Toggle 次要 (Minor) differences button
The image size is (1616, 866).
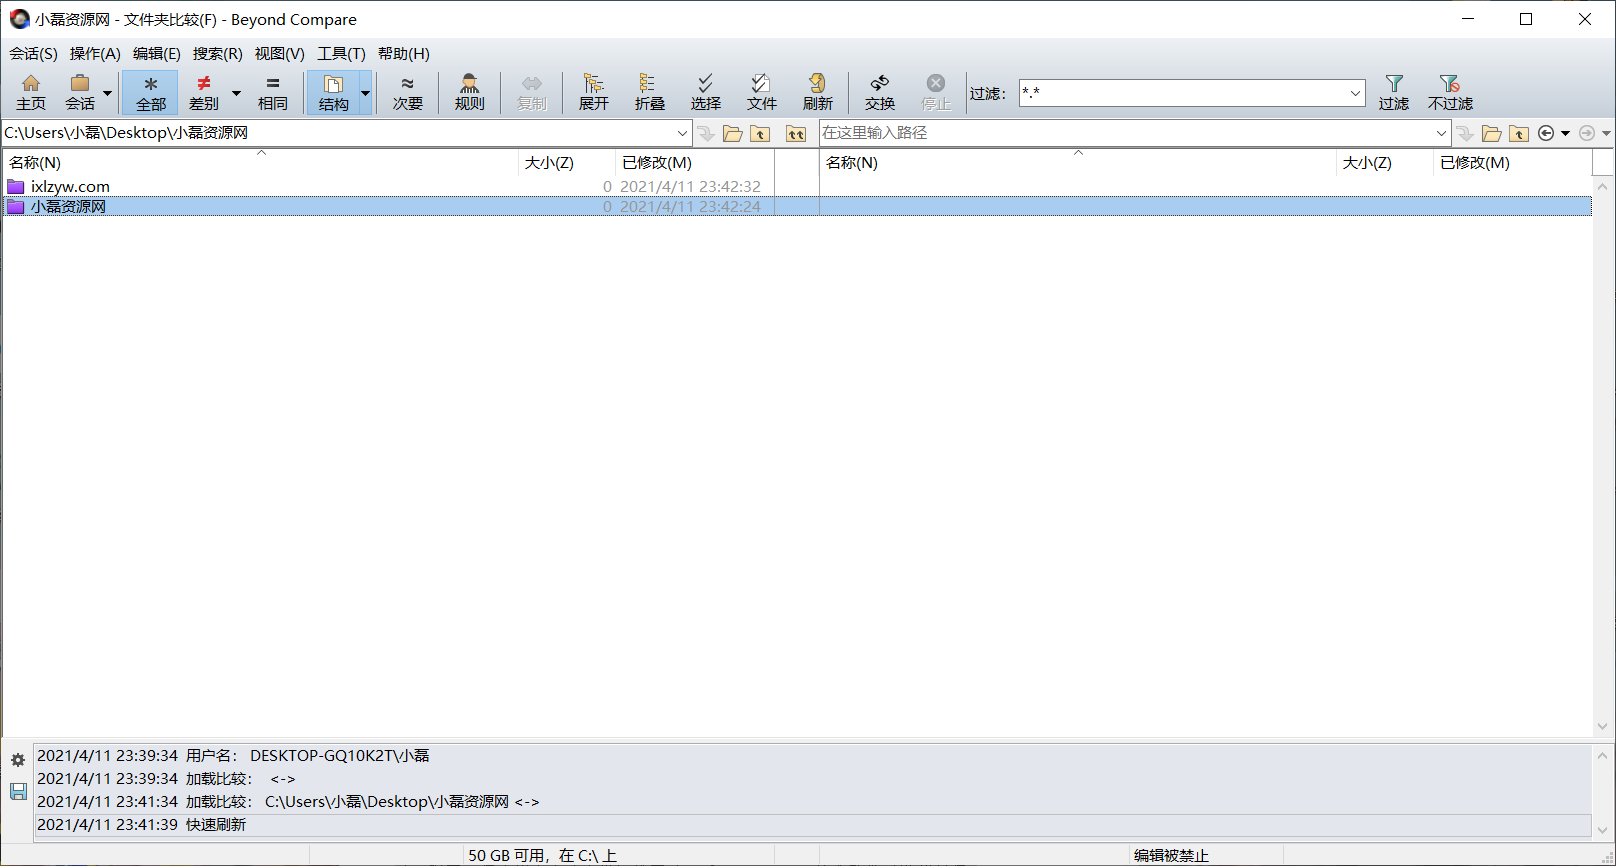click(407, 92)
